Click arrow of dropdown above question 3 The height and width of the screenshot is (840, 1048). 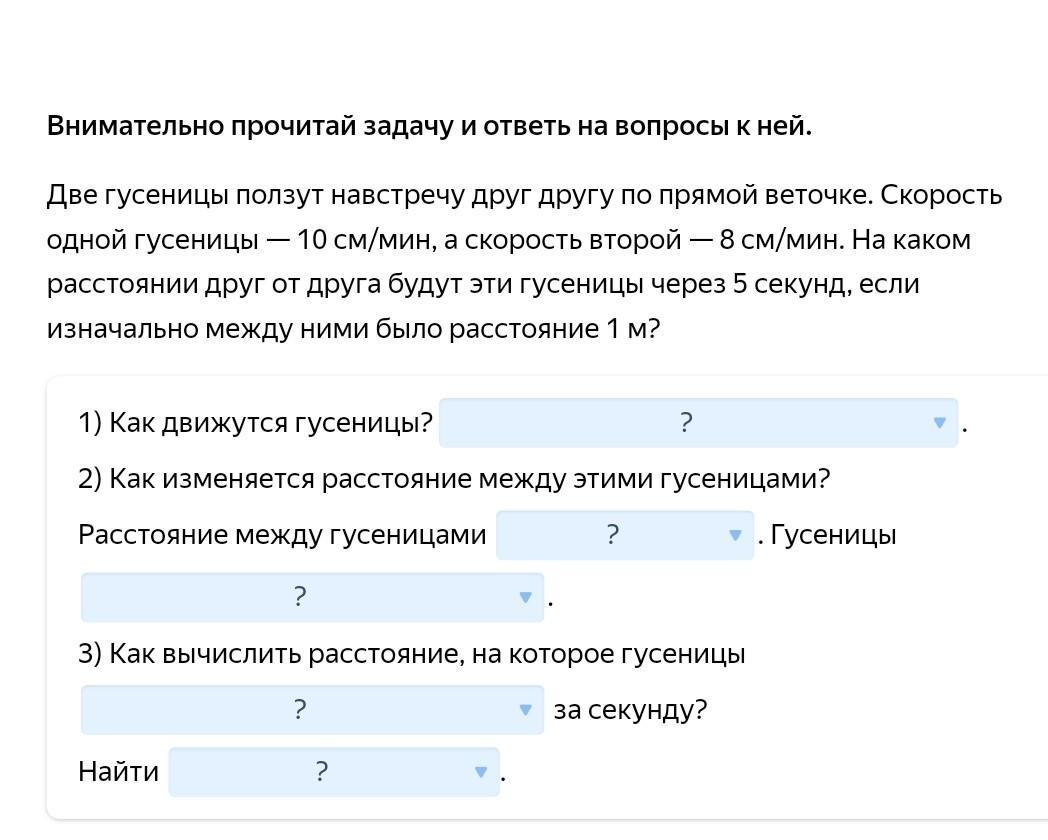525,597
